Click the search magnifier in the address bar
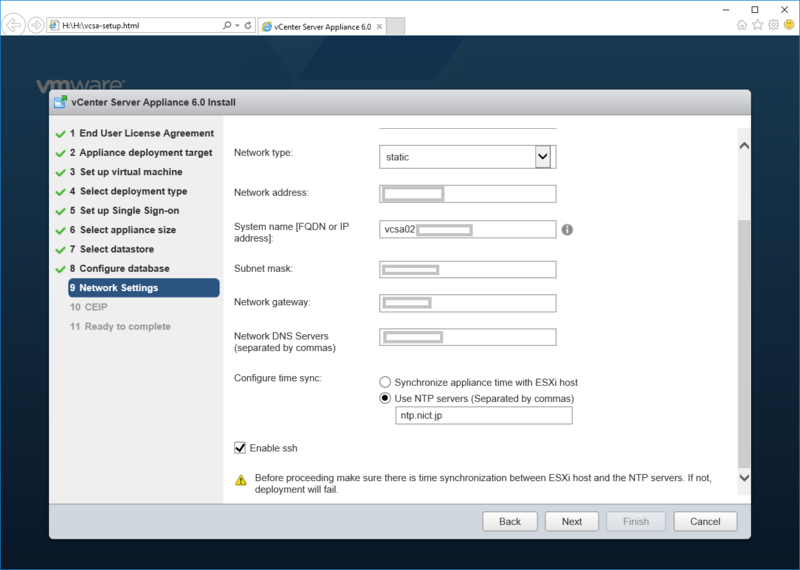800x570 pixels. click(227, 25)
